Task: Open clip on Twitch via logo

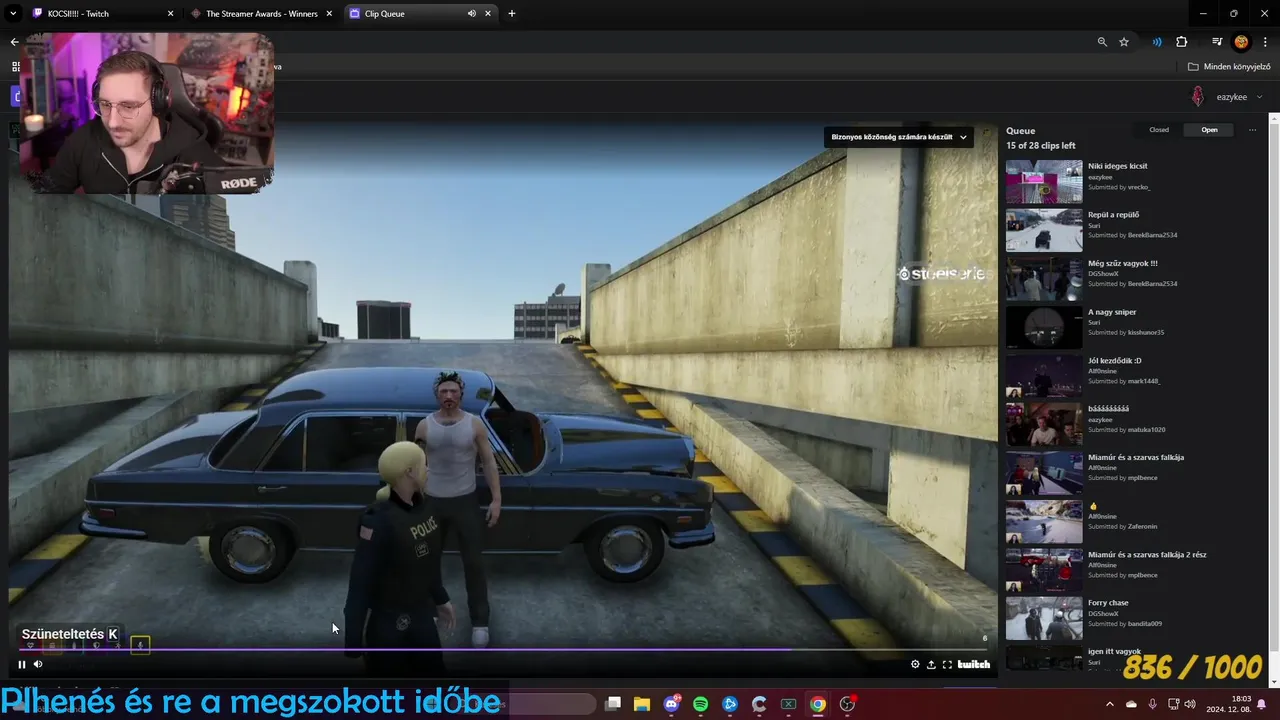Action: pyautogui.click(x=974, y=664)
